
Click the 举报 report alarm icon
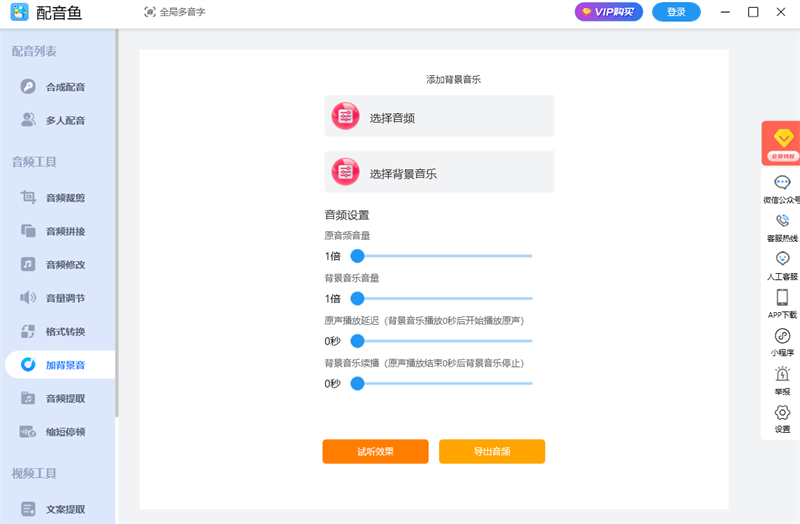point(782,374)
